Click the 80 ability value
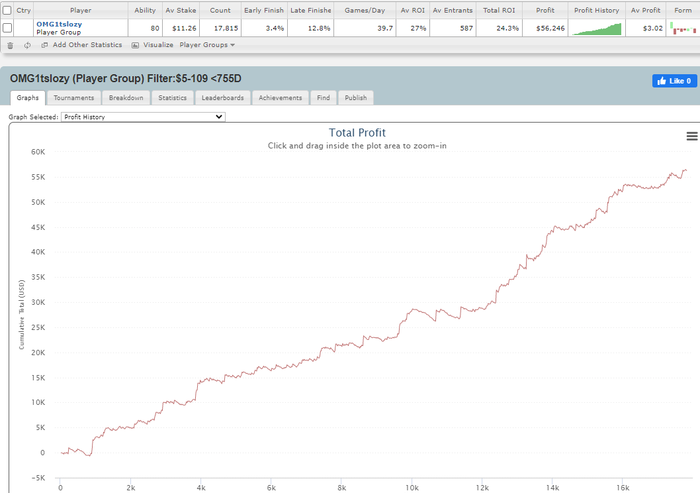Viewport: 700px width, 493px height. 155,28
